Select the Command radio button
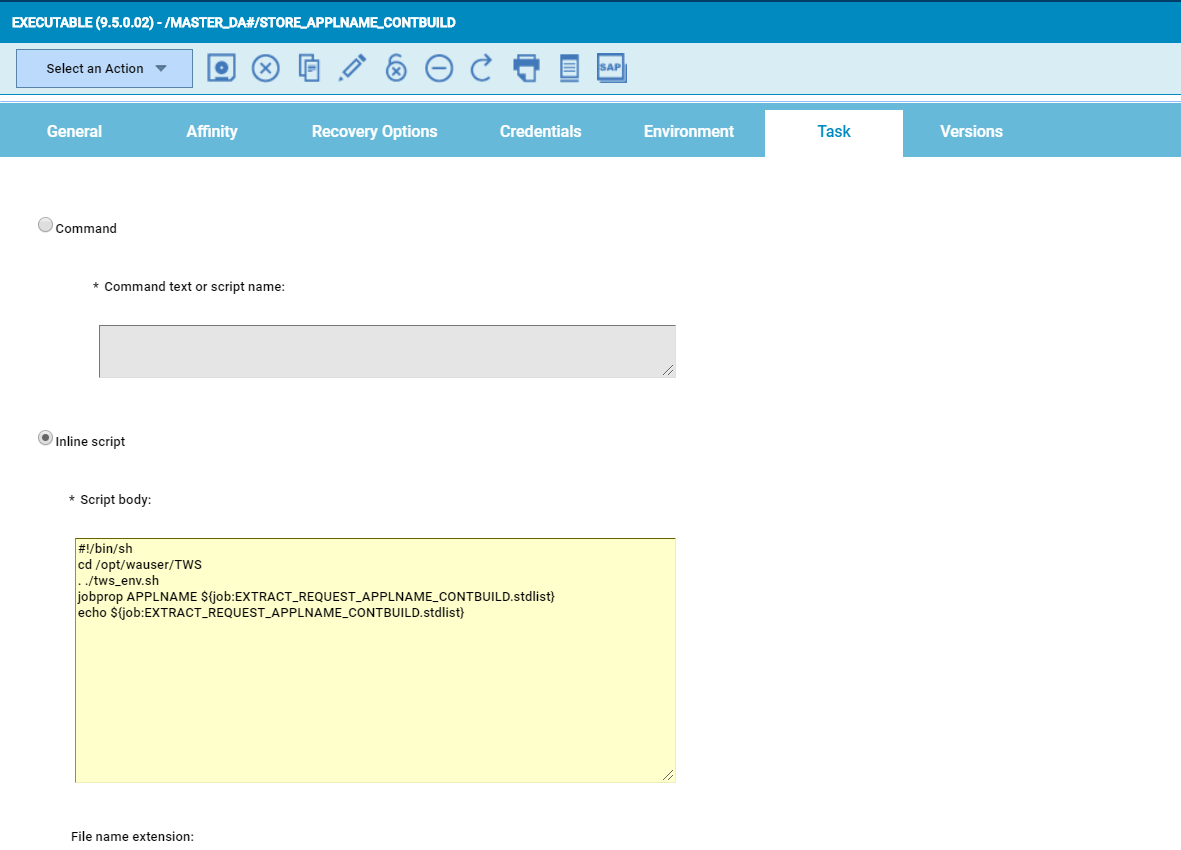The width and height of the screenshot is (1181, 850). click(x=45, y=226)
